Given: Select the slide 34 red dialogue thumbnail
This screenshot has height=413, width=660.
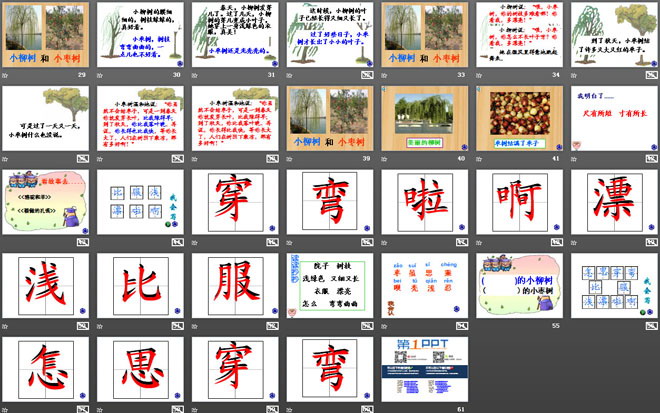Looking at the screenshot, I should point(519,35).
